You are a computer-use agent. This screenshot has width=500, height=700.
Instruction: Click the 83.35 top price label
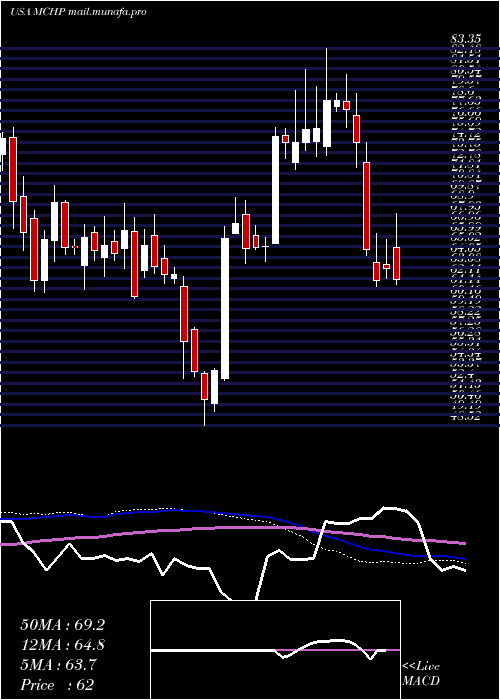(x=465, y=40)
